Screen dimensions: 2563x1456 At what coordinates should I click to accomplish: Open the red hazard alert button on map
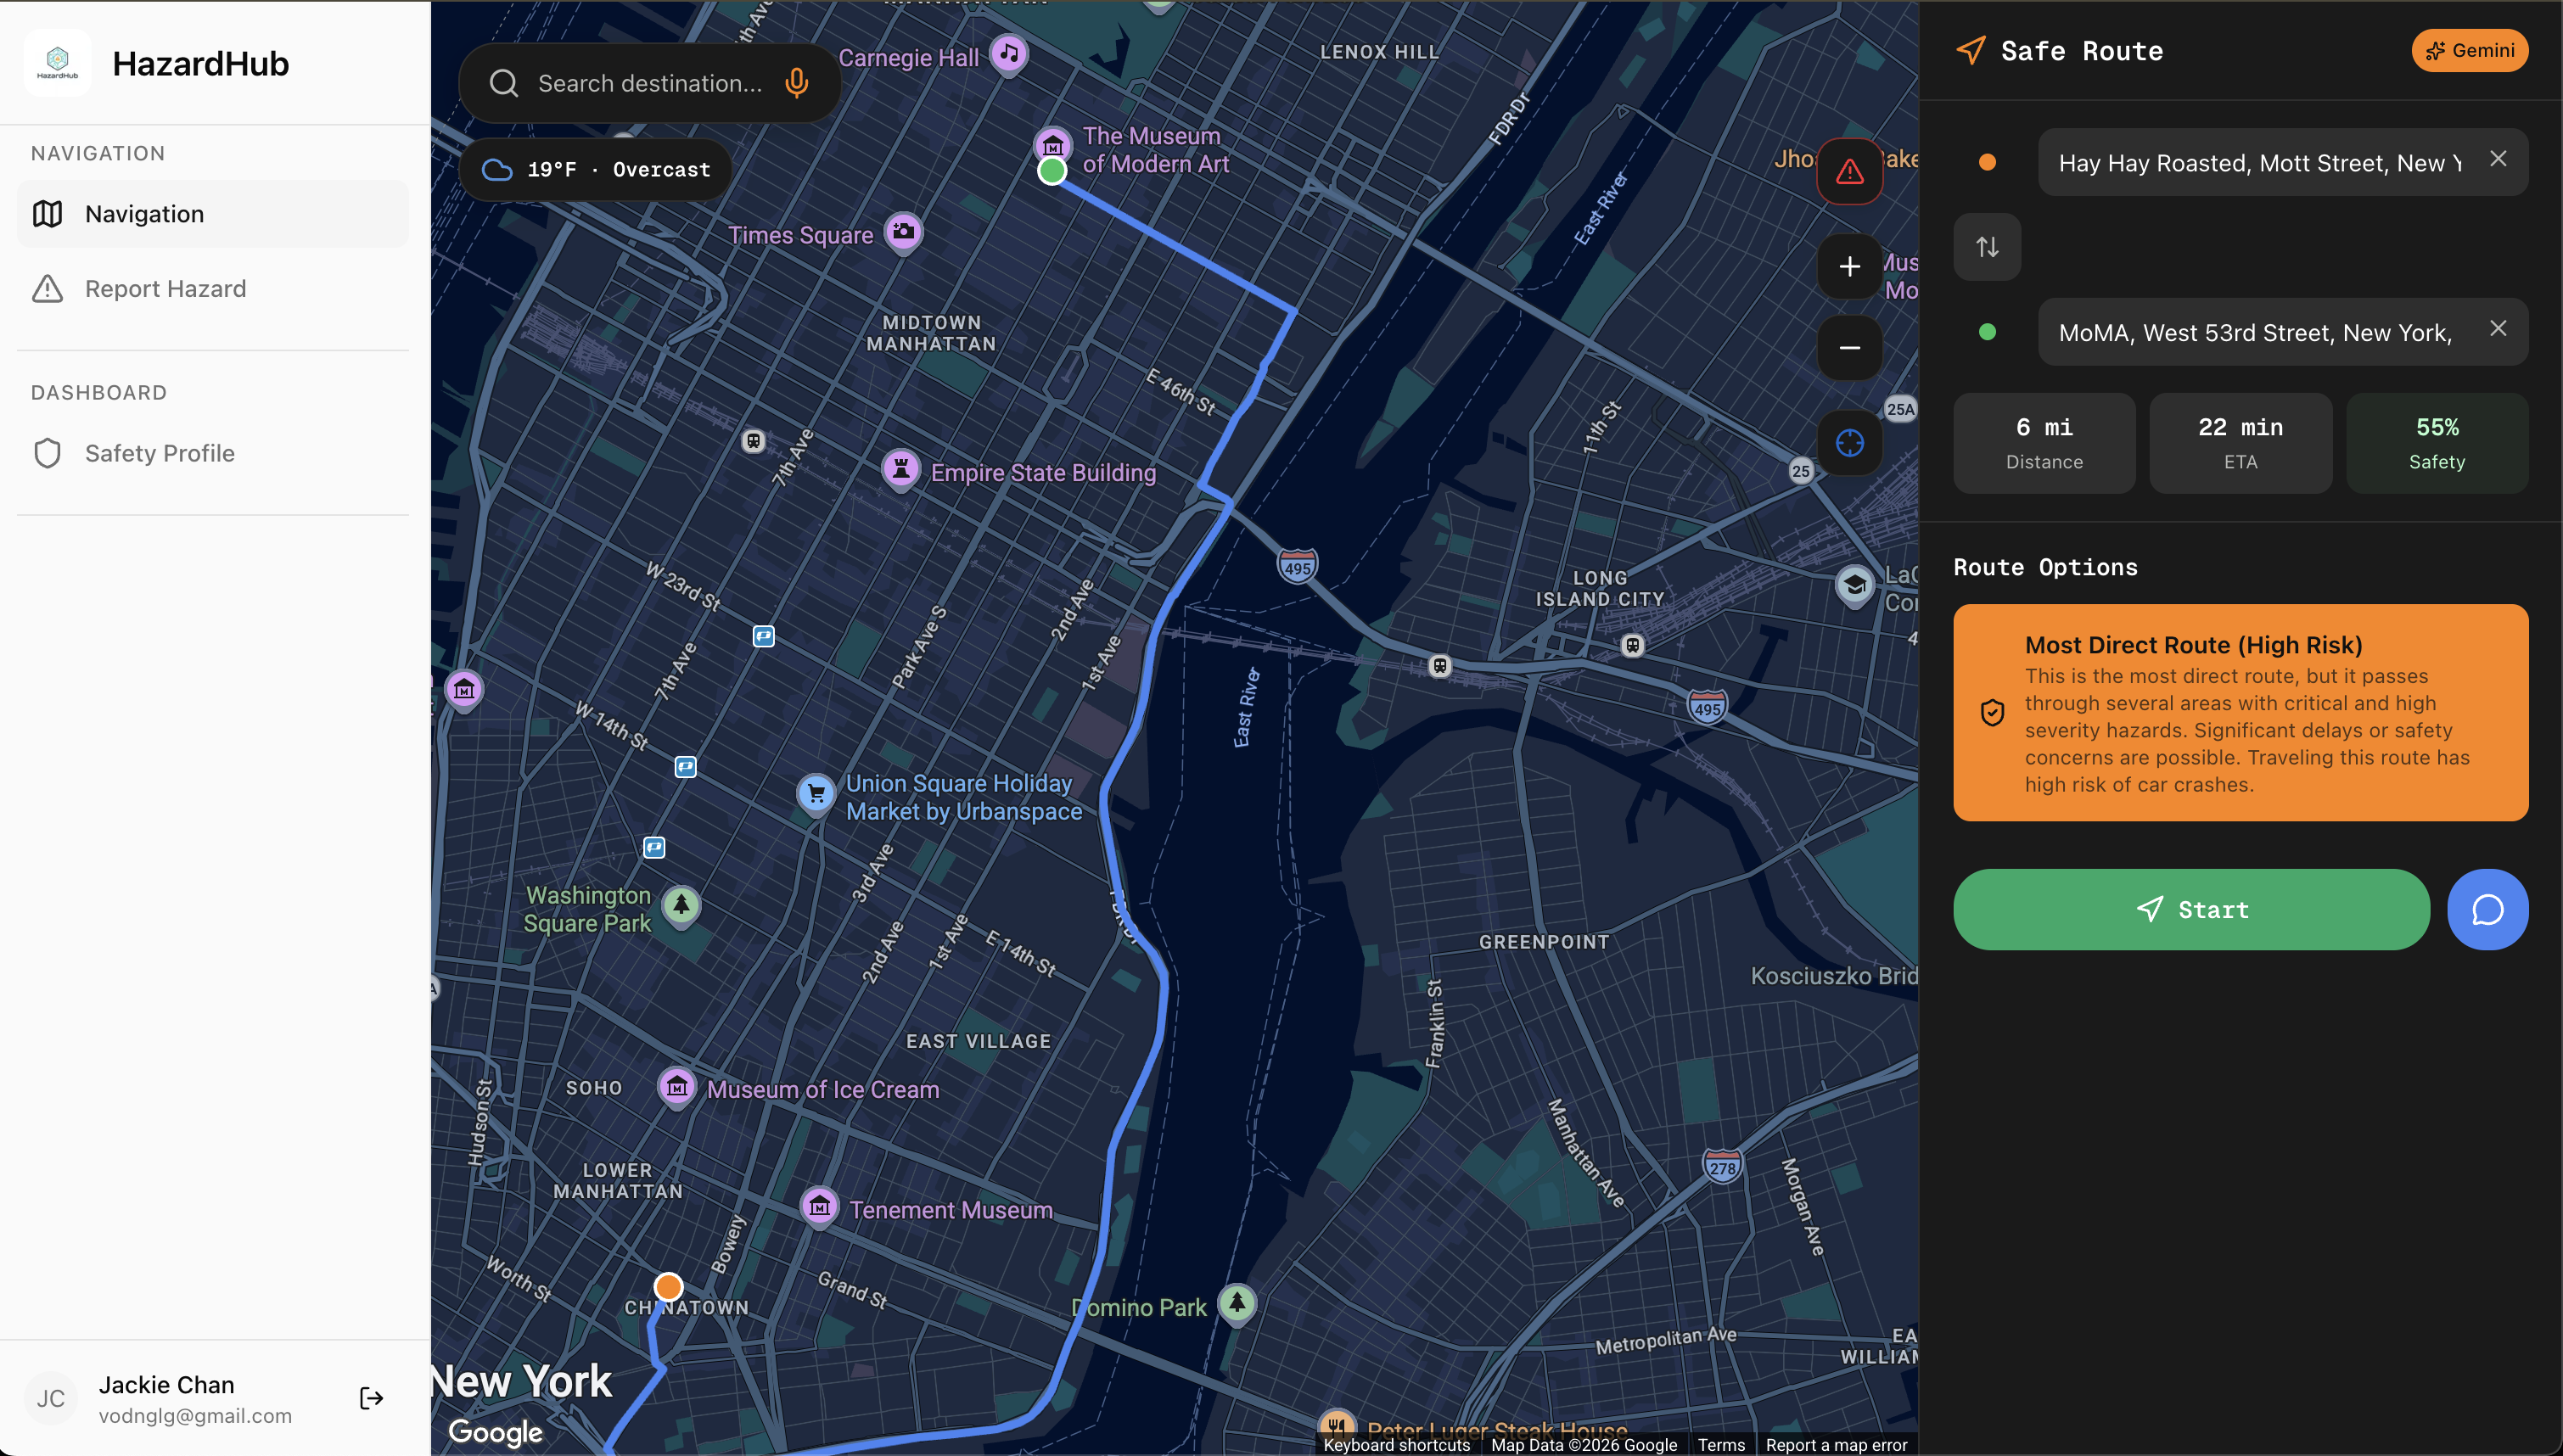pyautogui.click(x=1849, y=171)
